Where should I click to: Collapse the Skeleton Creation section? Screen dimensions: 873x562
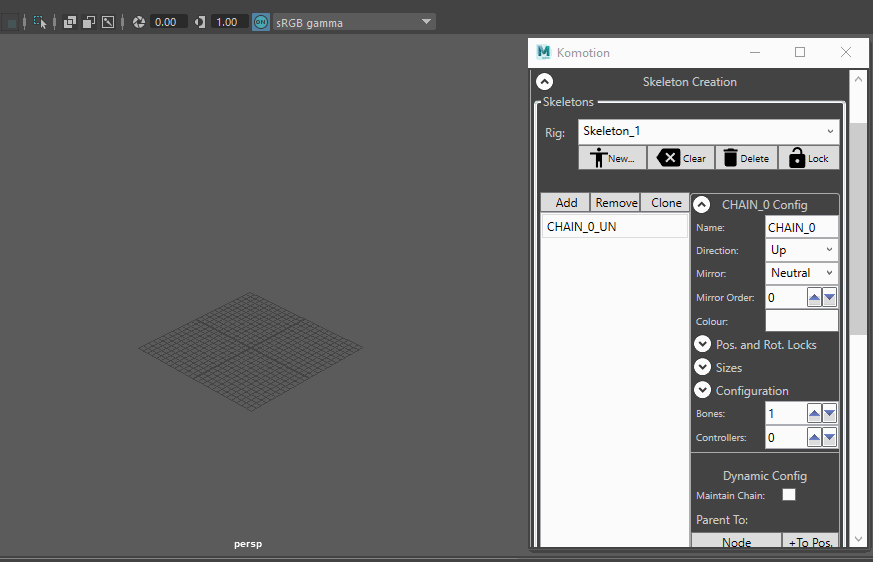click(545, 82)
